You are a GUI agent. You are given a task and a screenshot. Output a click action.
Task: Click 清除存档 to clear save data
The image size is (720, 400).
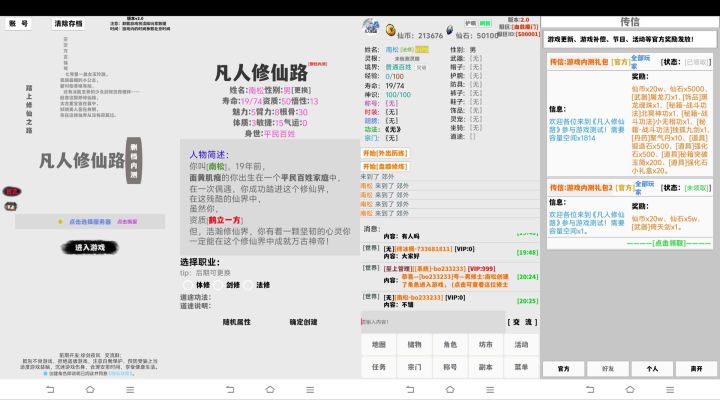point(68,23)
